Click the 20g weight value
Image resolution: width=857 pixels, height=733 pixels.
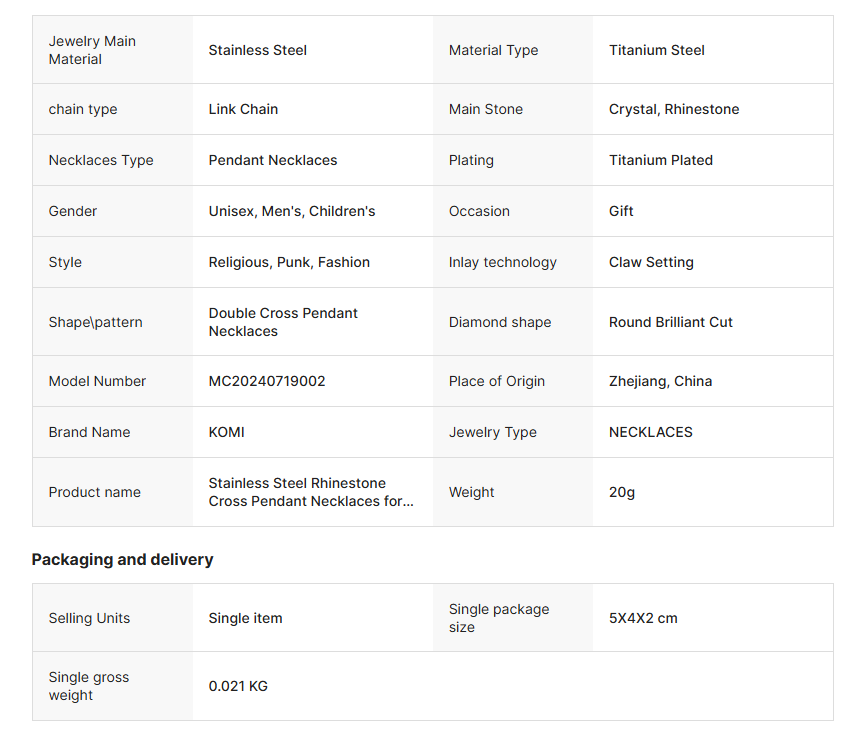pyautogui.click(x=622, y=492)
